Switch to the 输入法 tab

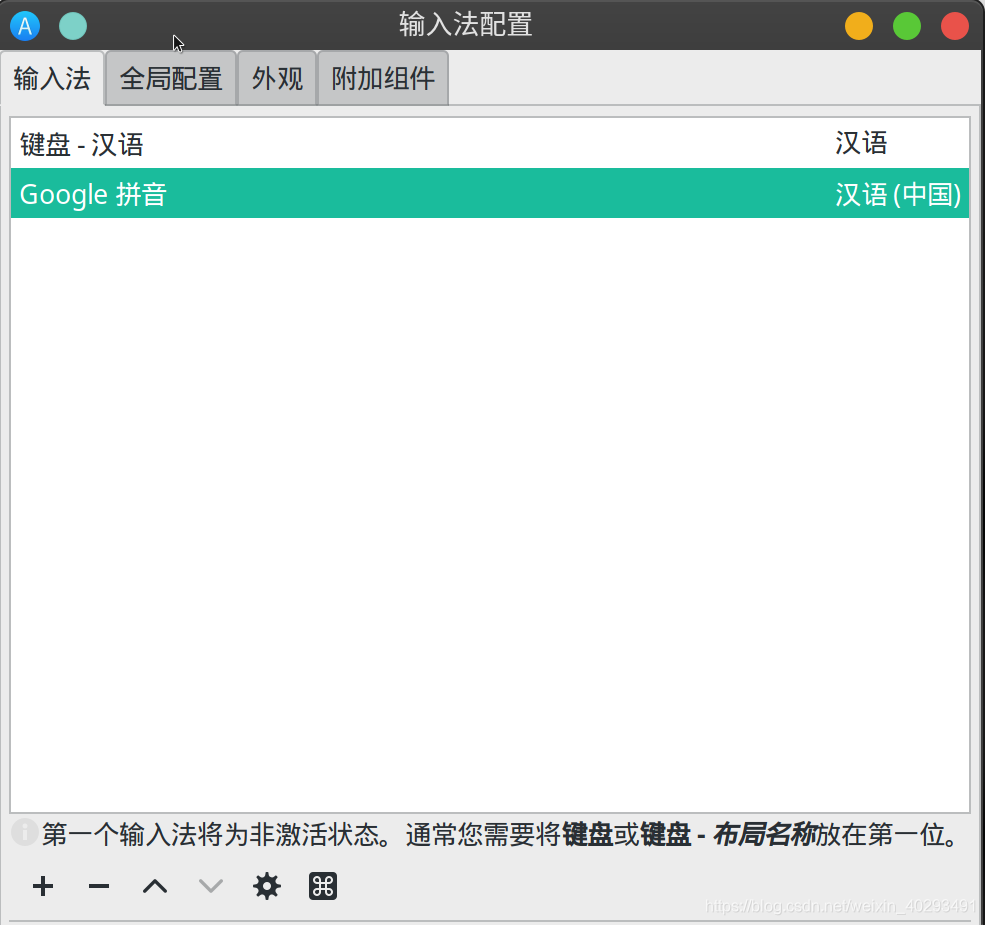(x=52, y=79)
